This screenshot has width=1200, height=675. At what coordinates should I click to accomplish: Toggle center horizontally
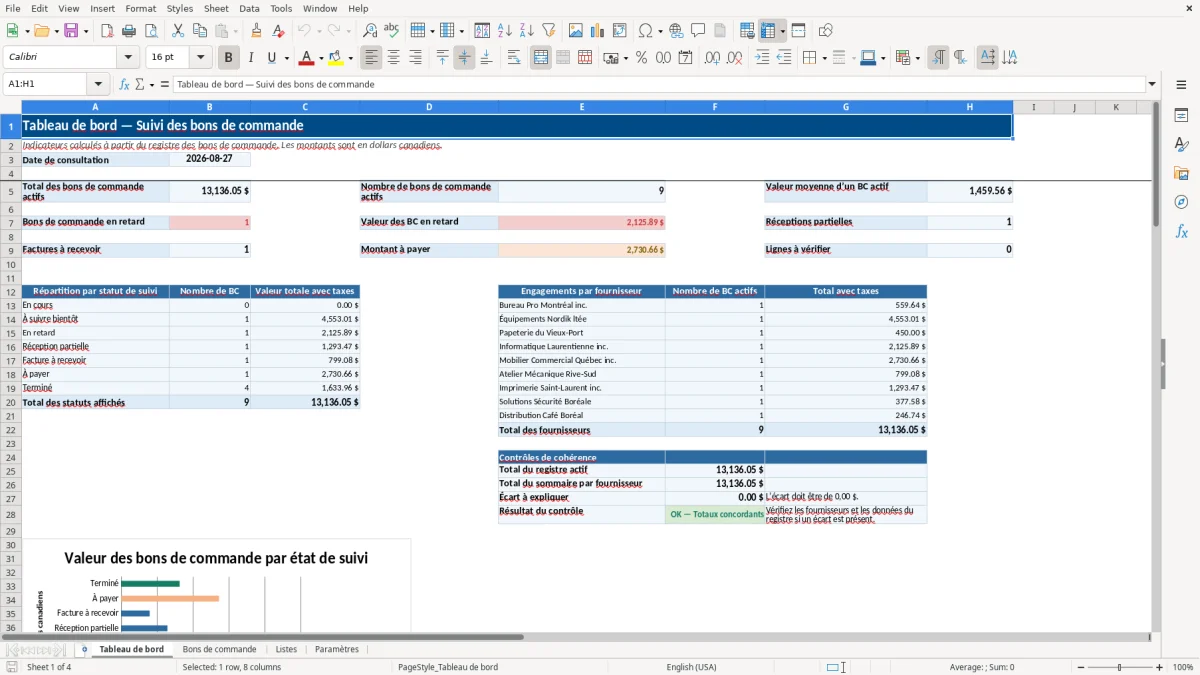[393, 58]
